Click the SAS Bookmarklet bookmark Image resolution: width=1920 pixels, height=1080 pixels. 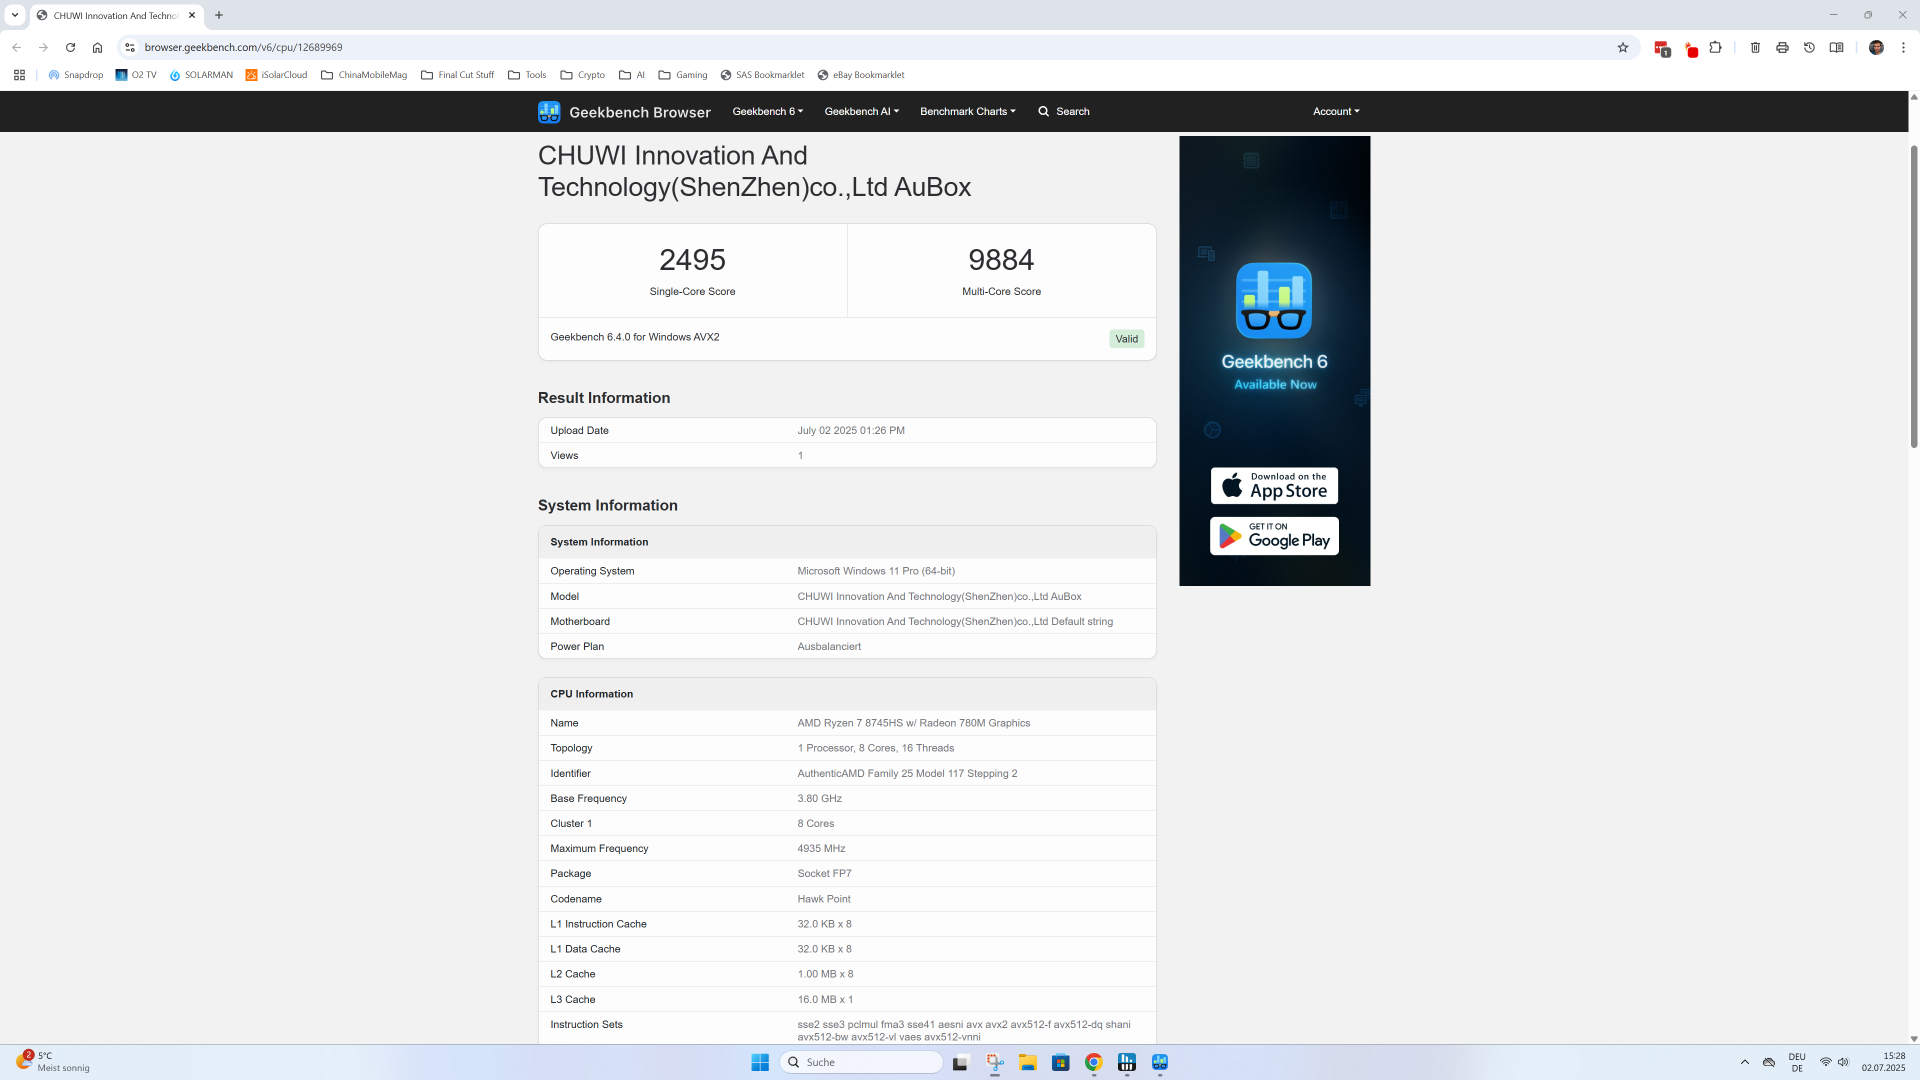tap(762, 75)
